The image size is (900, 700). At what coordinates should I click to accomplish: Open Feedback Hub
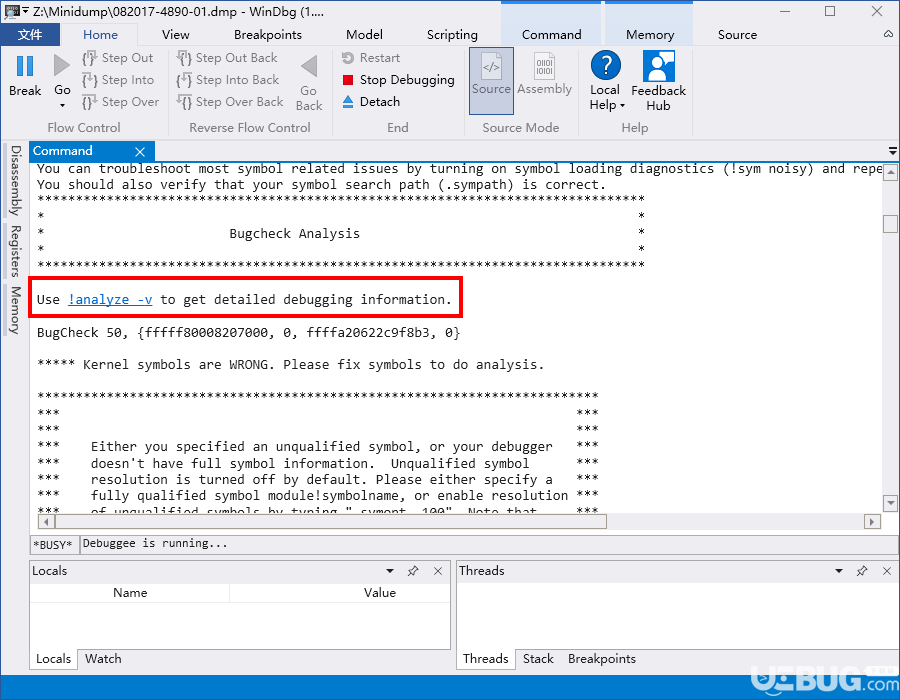click(658, 80)
